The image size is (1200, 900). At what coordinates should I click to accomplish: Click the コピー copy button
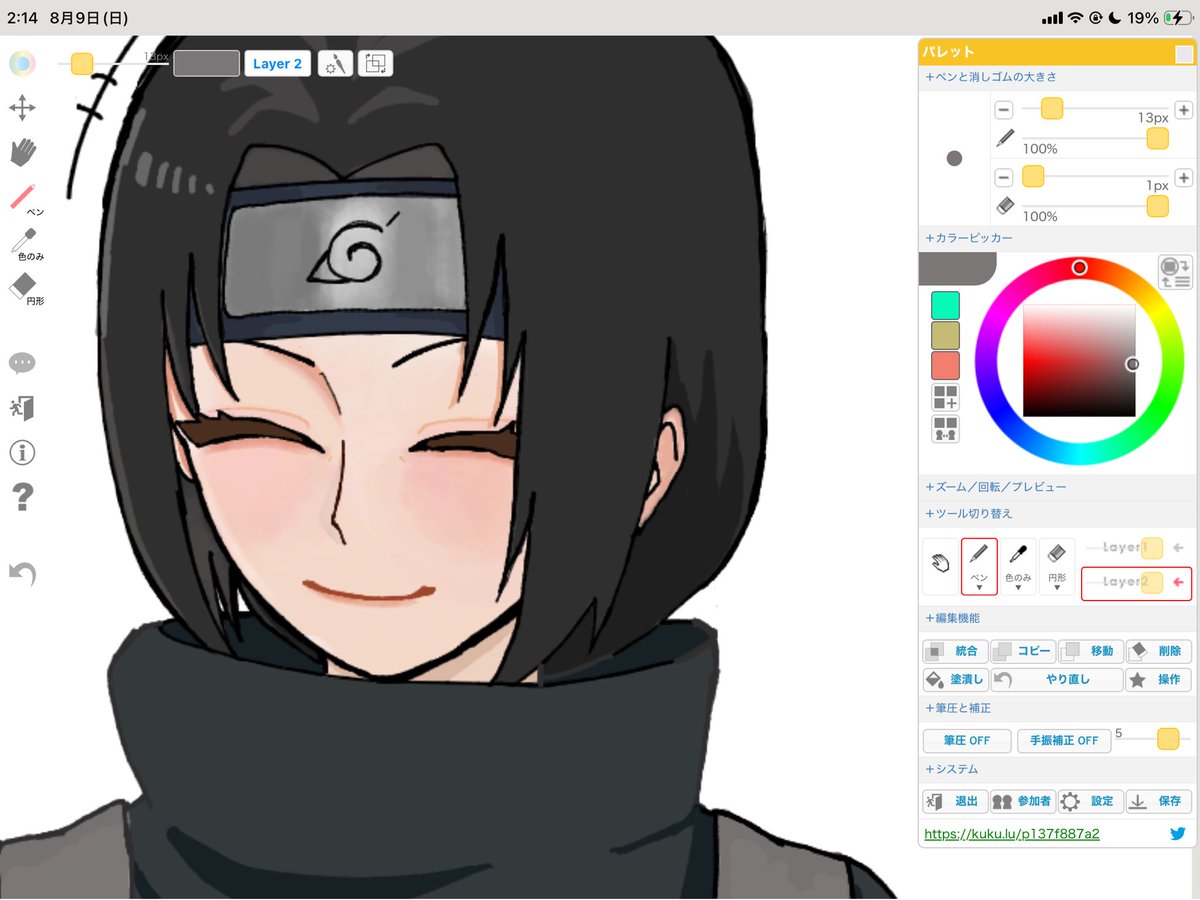[x=1023, y=651]
